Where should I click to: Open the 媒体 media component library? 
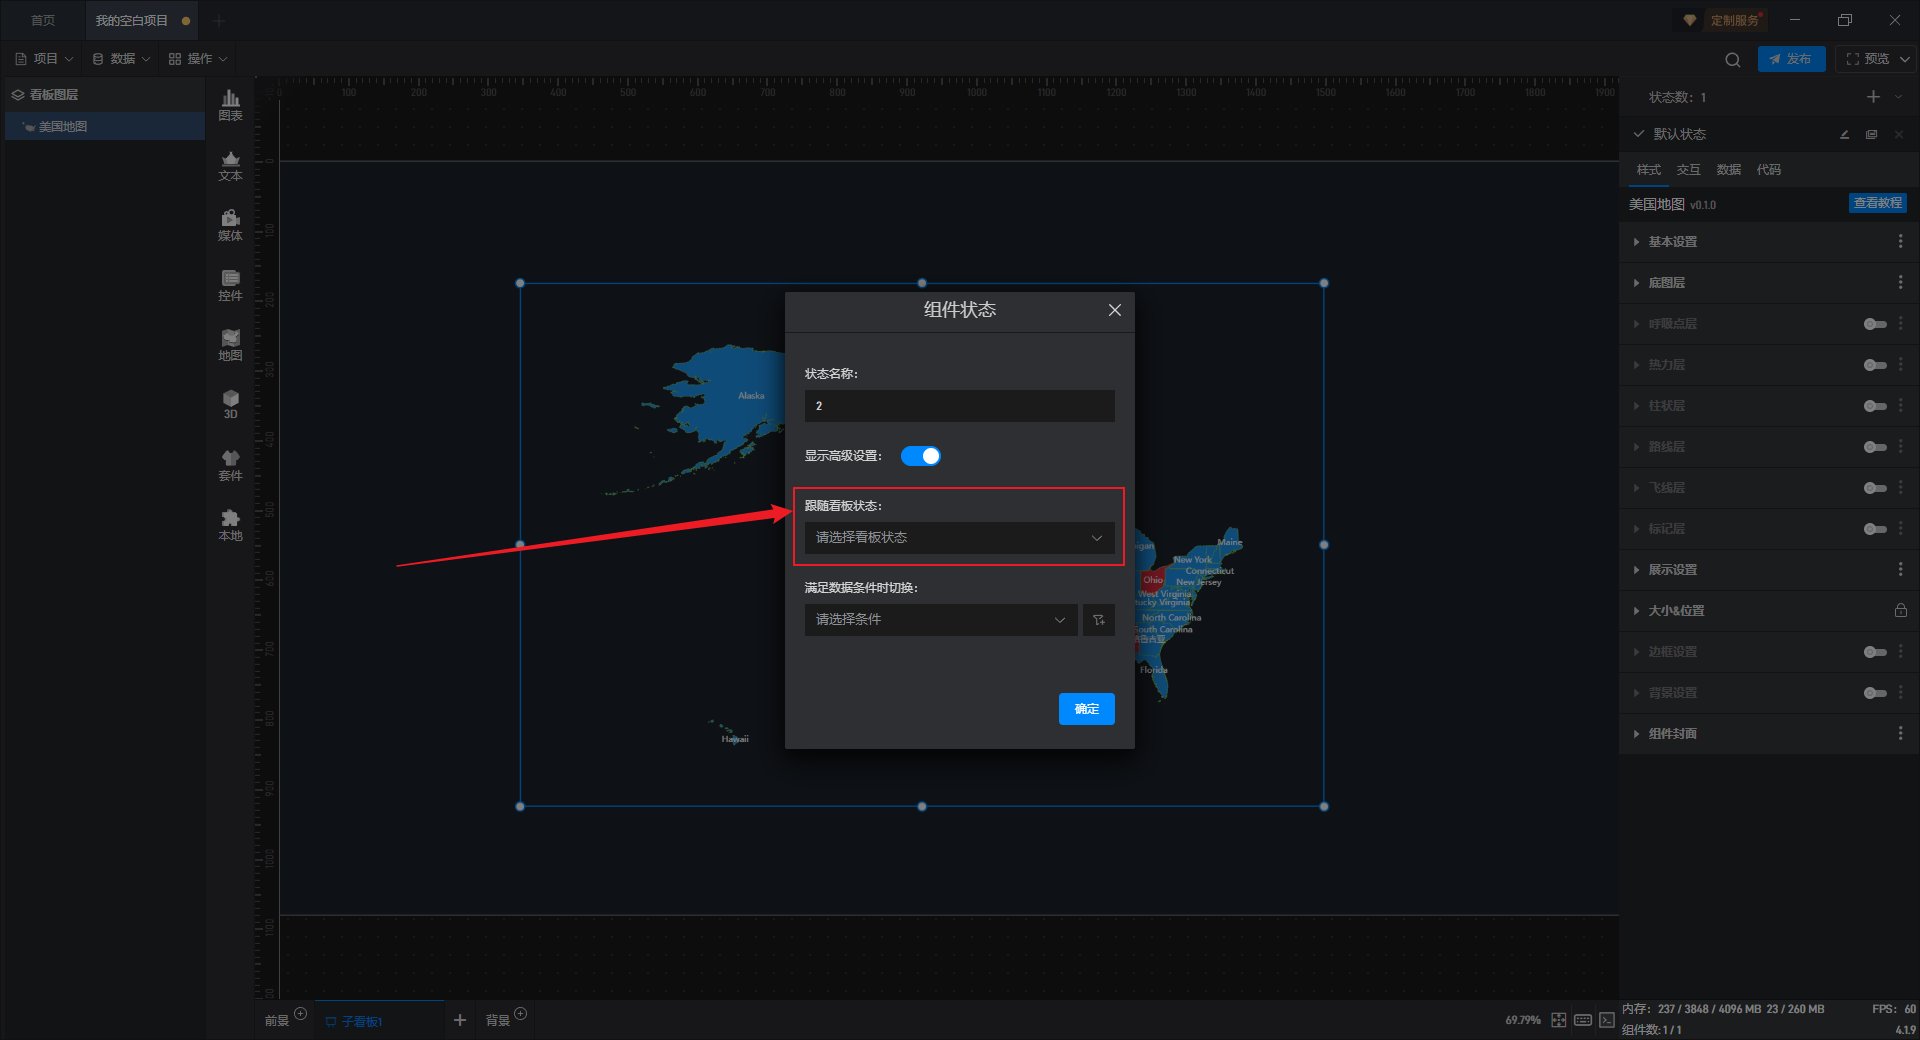(230, 225)
